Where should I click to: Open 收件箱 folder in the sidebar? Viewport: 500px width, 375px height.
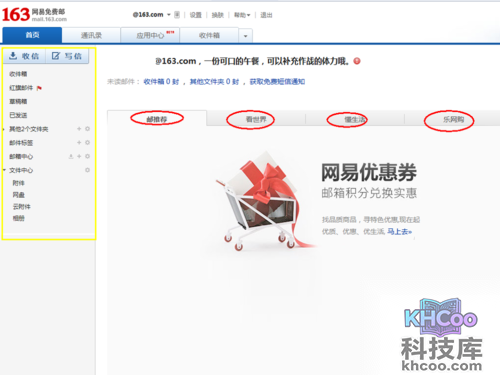(18, 74)
